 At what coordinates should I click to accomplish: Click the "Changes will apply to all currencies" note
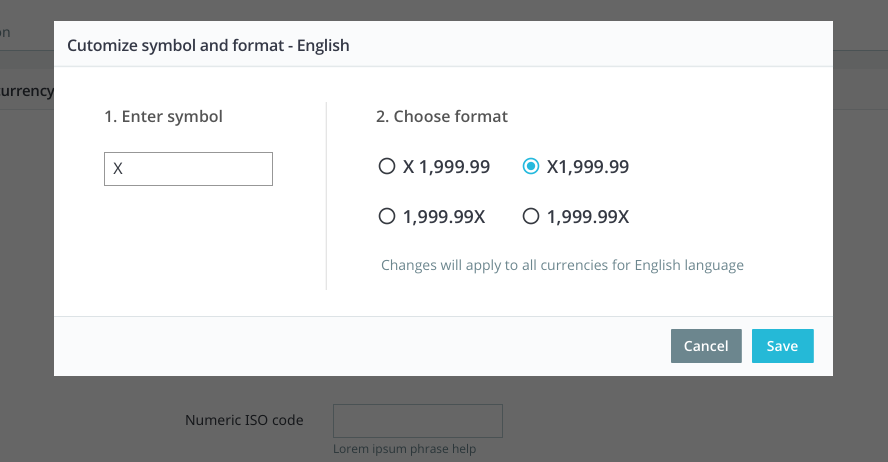[562, 265]
